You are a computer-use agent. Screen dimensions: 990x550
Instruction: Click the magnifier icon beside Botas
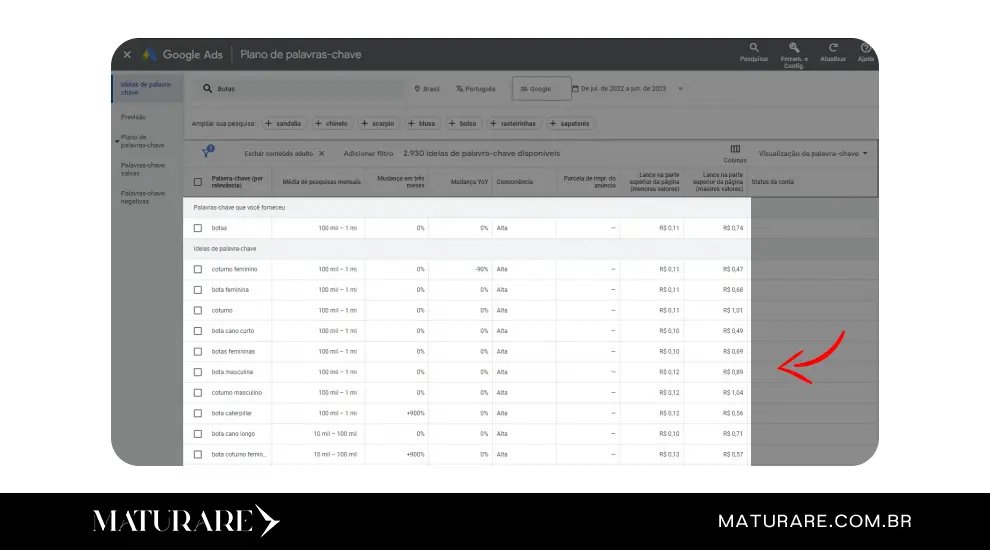click(x=207, y=89)
